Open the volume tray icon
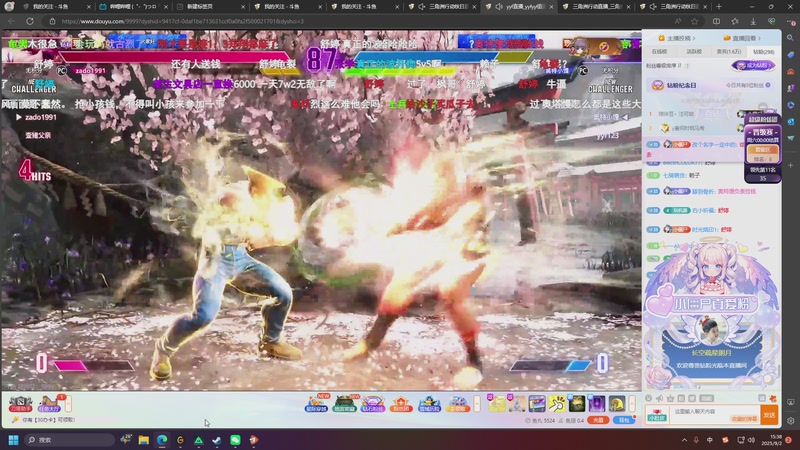 (751, 440)
